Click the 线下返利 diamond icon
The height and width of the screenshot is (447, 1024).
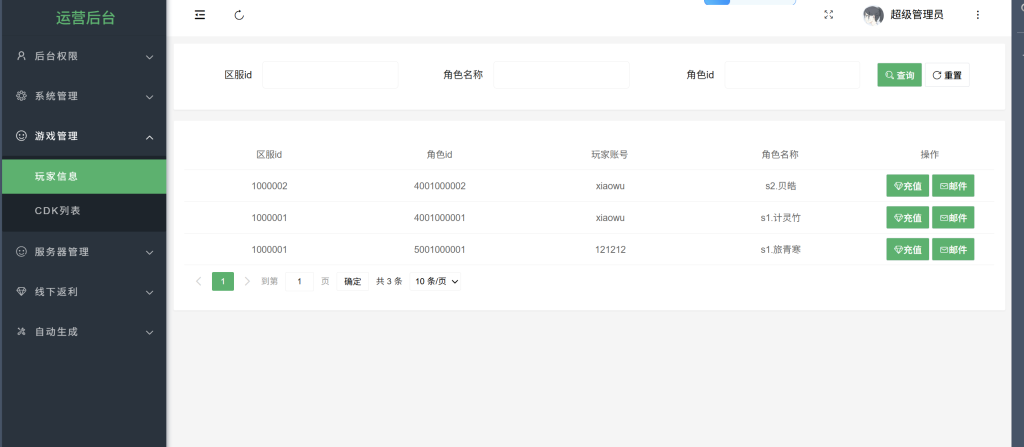[21, 292]
